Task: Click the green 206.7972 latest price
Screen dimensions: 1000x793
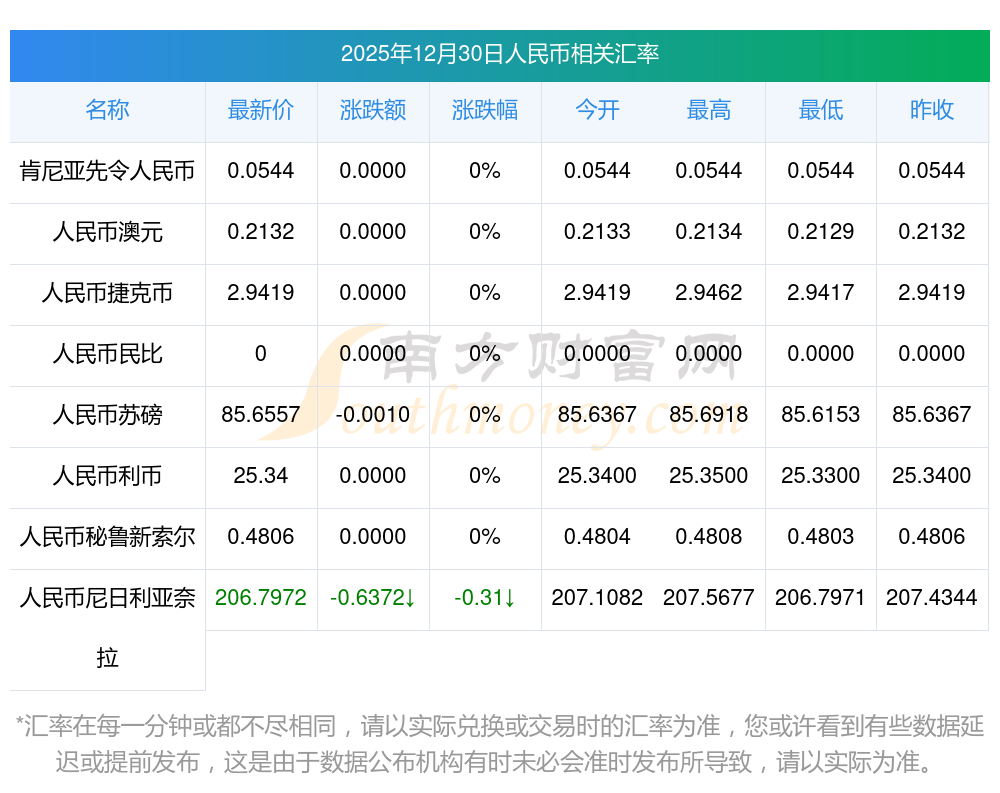Action: [x=261, y=598]
